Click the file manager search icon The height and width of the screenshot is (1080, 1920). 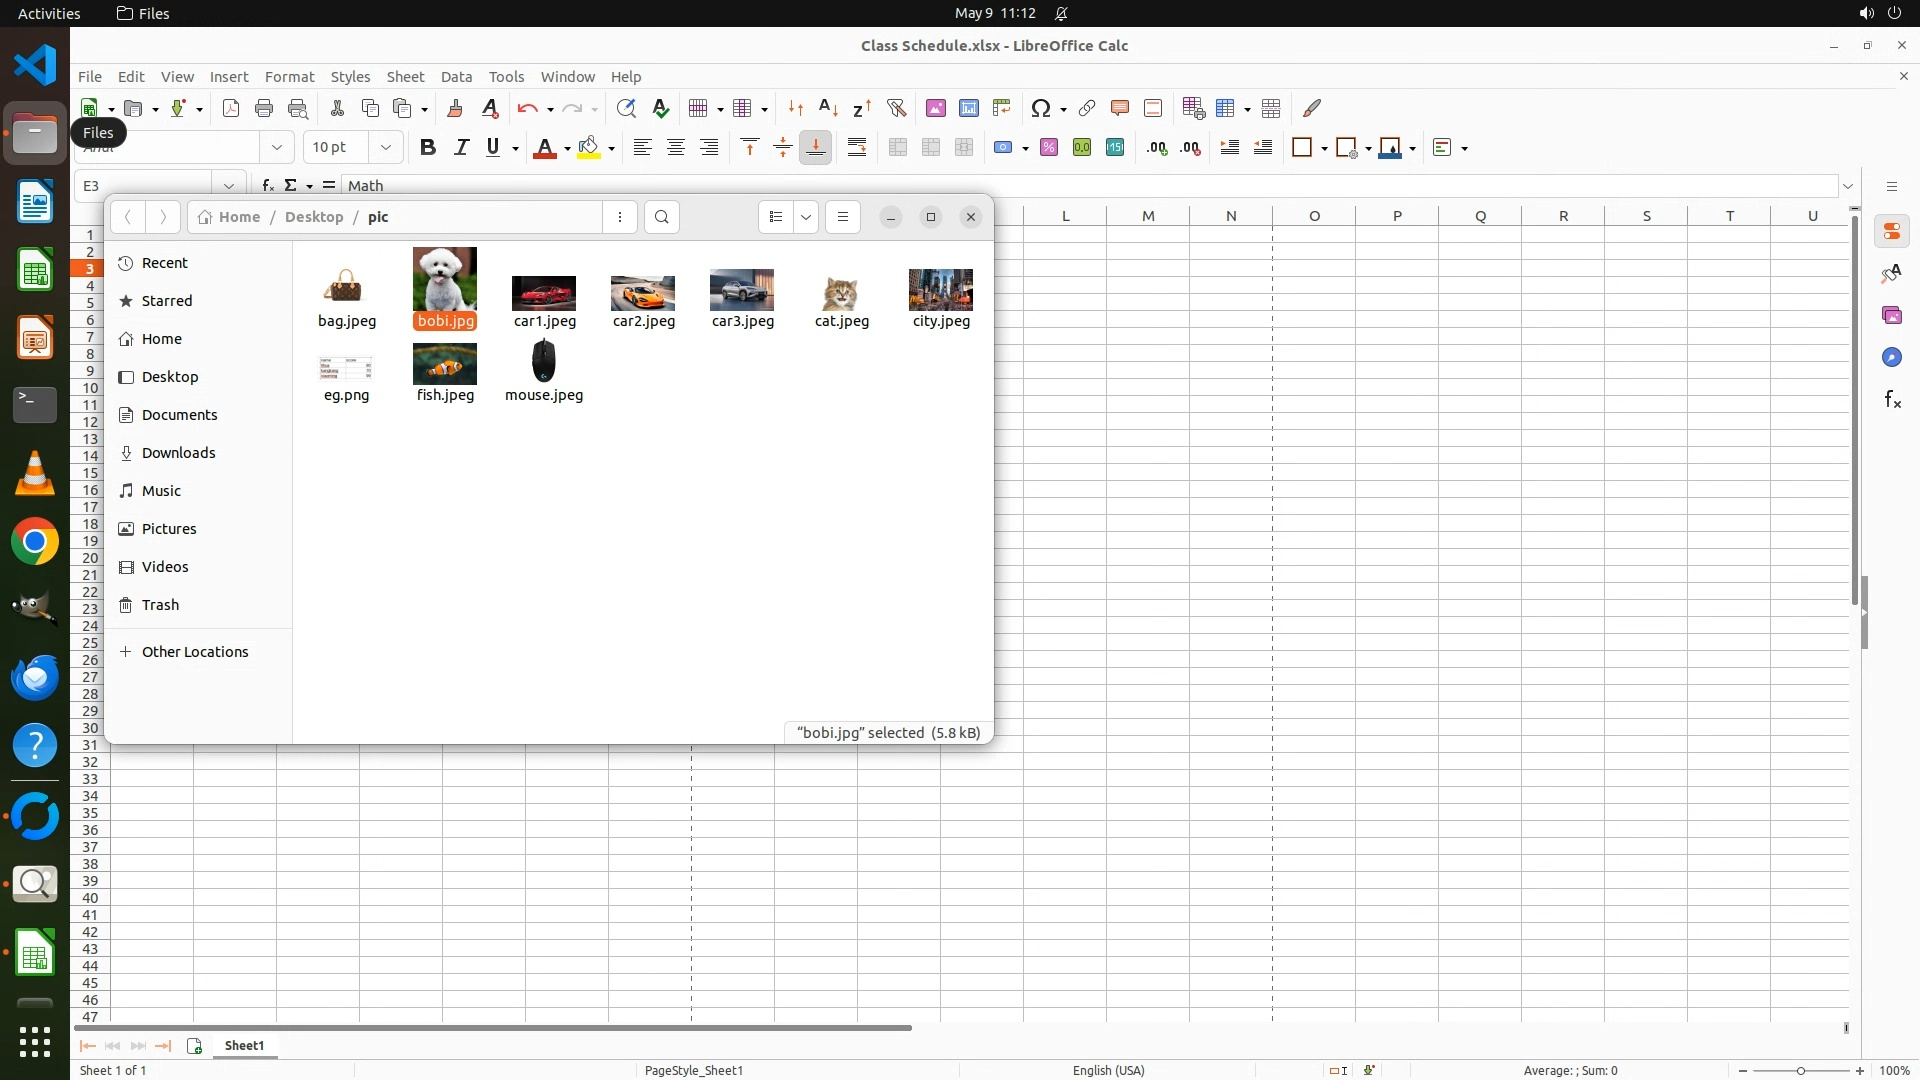pos(662,217)
